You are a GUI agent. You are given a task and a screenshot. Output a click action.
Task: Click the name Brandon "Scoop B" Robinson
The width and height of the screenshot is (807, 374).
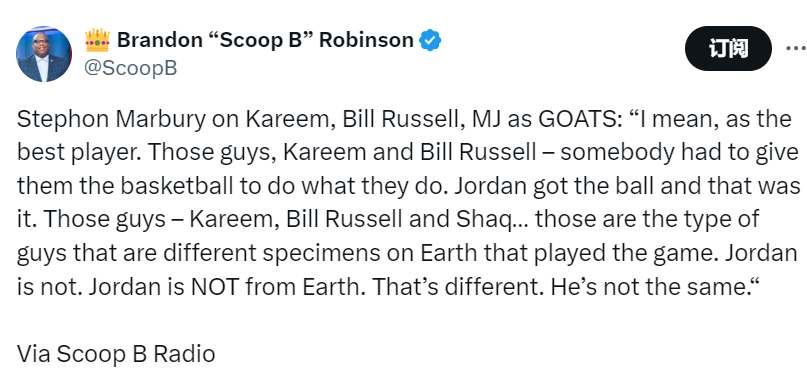point(265,40)
